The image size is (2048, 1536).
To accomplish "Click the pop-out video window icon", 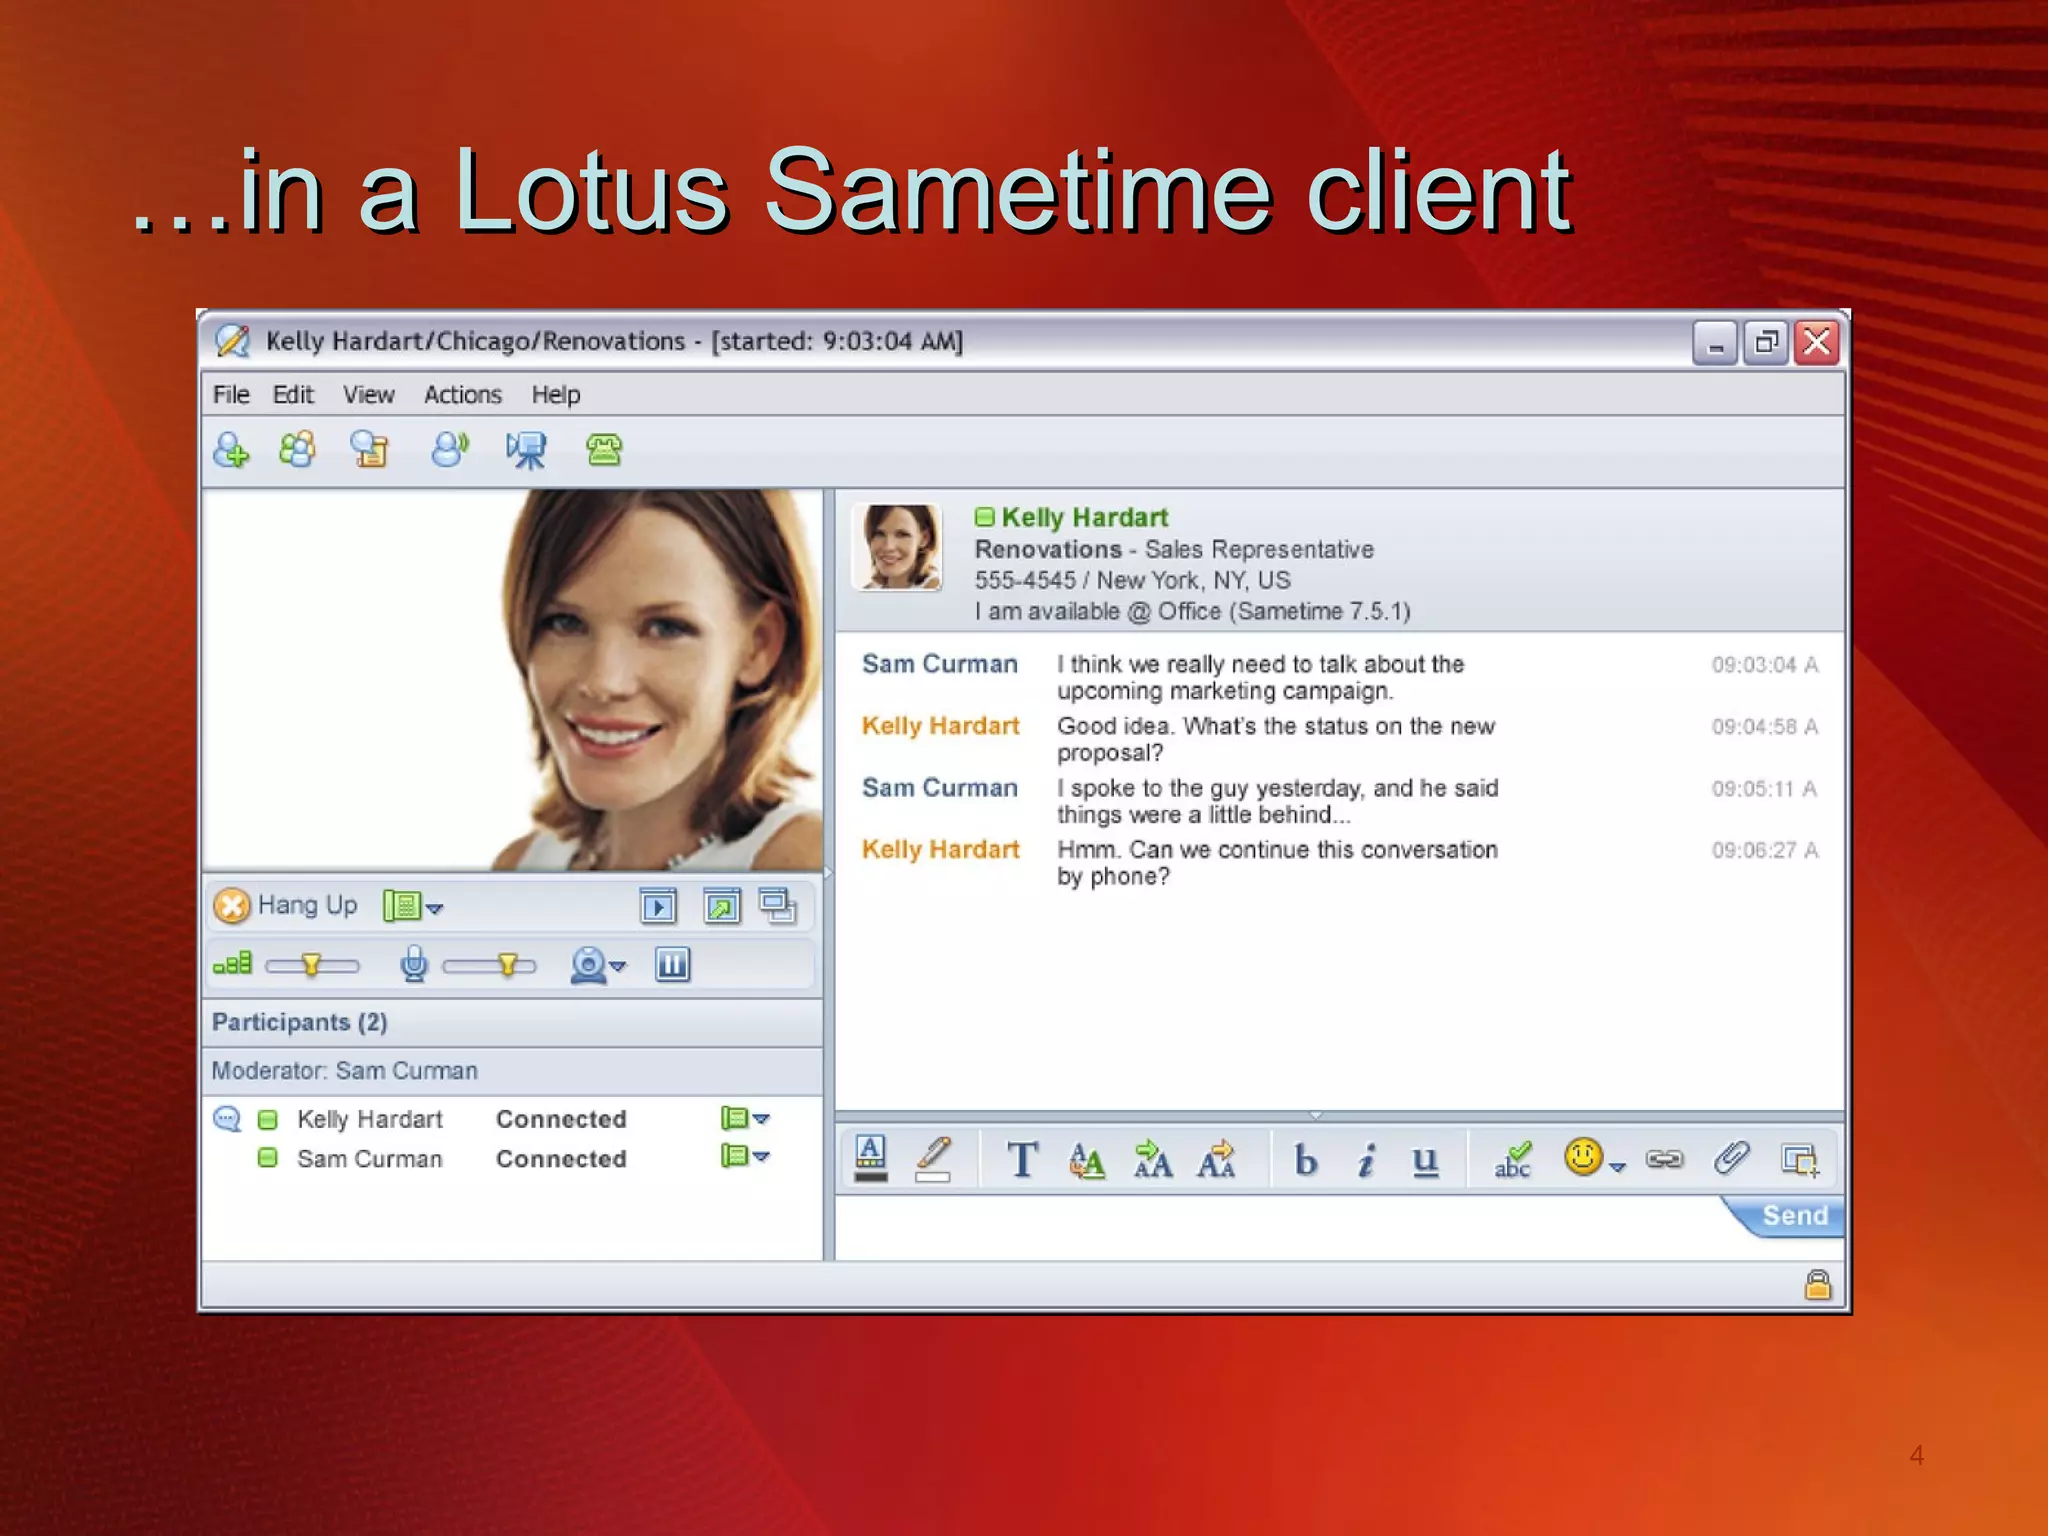I will click(x=722, y=907).
